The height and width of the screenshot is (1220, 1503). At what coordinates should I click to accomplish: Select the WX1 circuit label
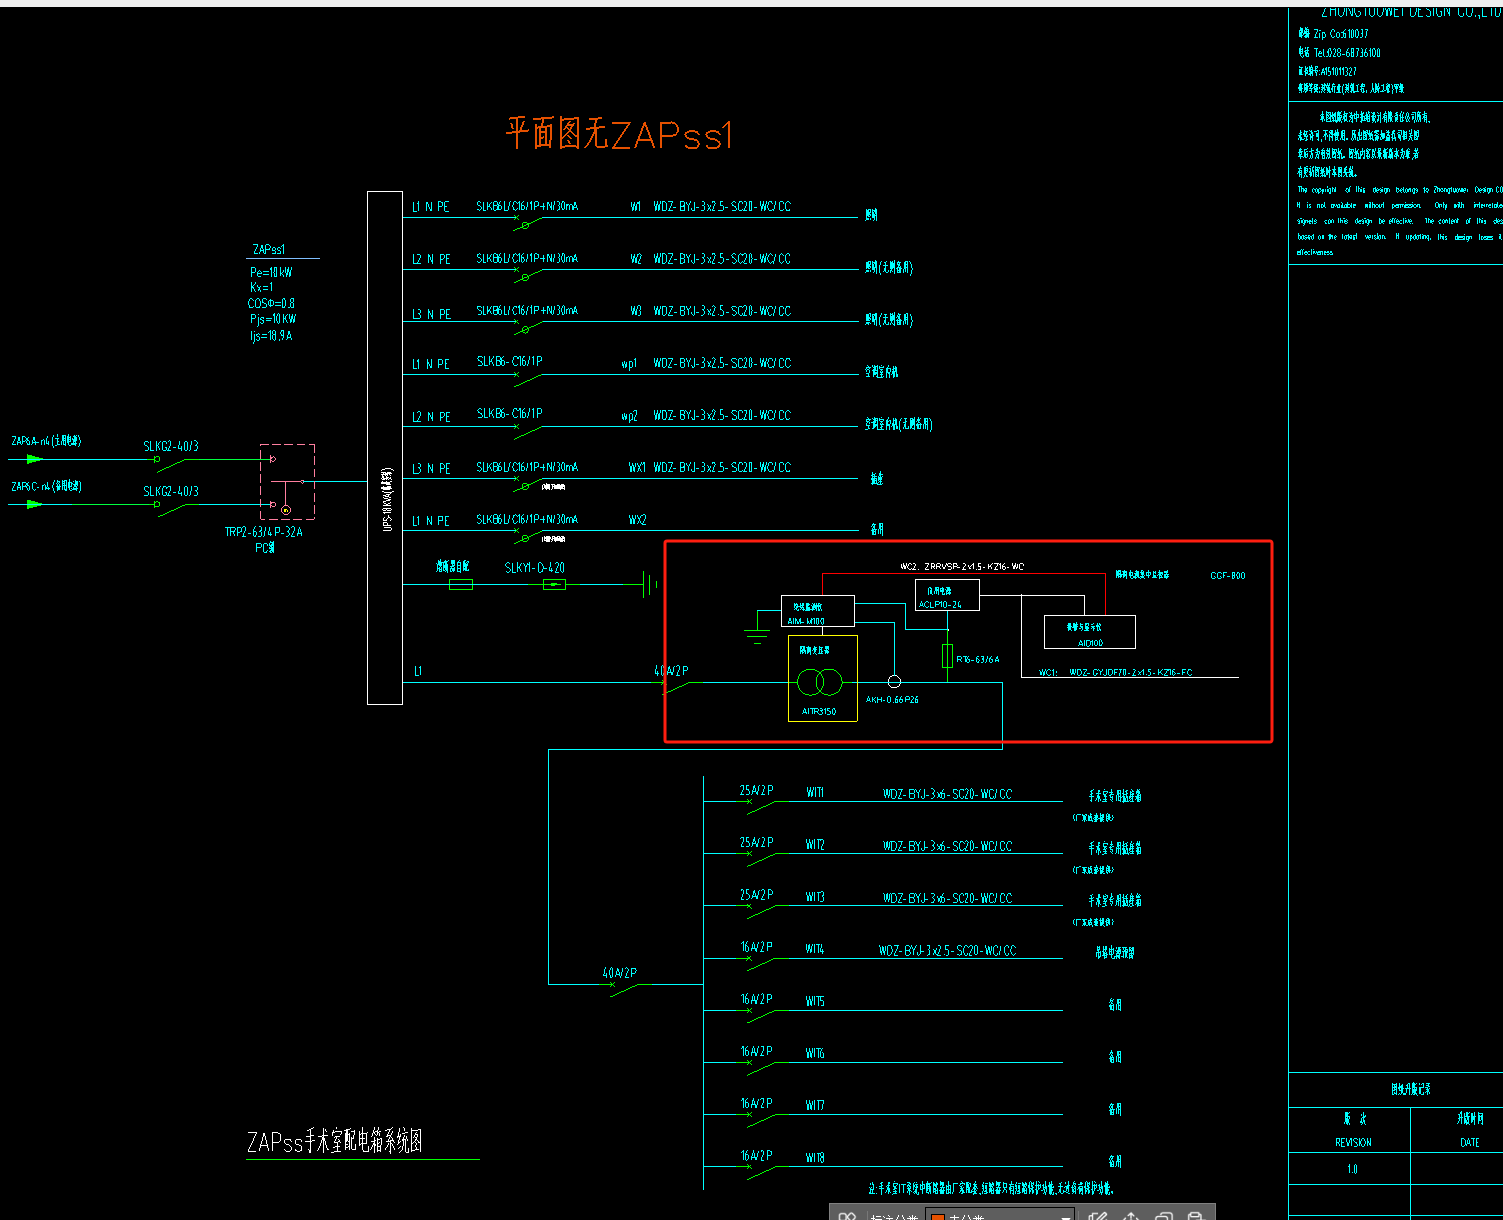coord(637,467)
